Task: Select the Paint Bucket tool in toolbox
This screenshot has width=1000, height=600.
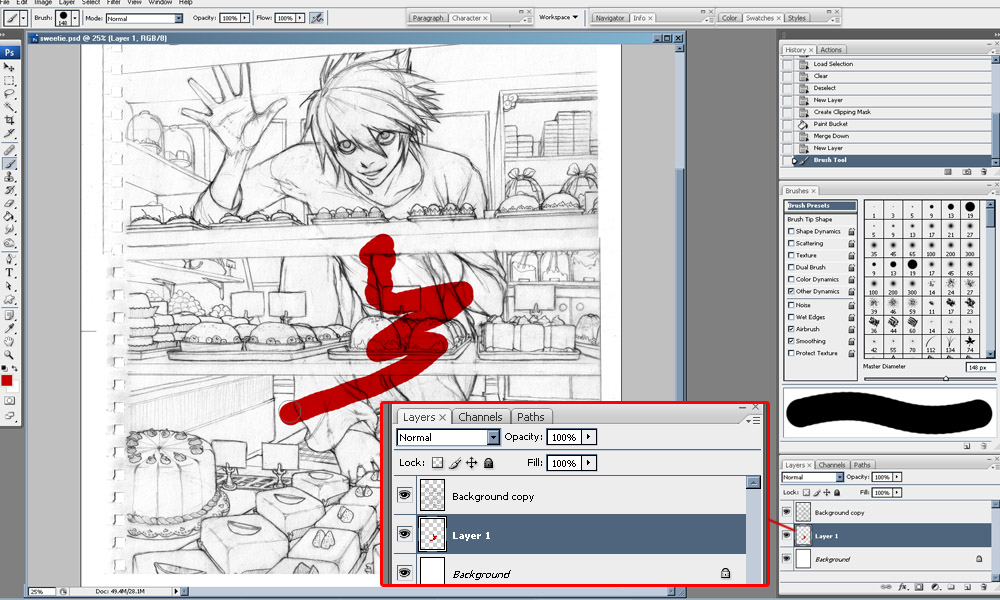Action: click(9, 217)
